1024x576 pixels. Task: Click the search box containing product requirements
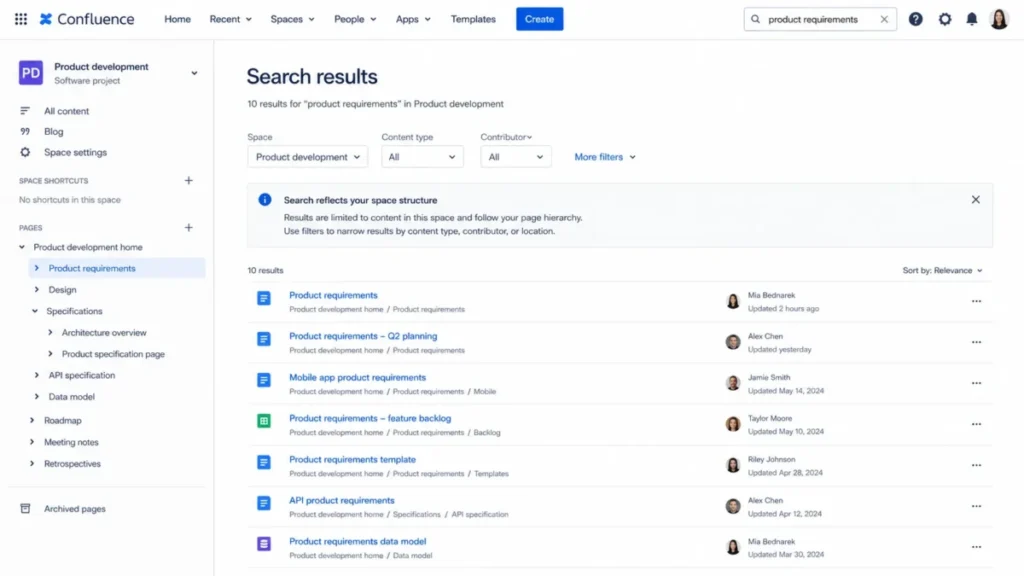click(x=820, y=19)
